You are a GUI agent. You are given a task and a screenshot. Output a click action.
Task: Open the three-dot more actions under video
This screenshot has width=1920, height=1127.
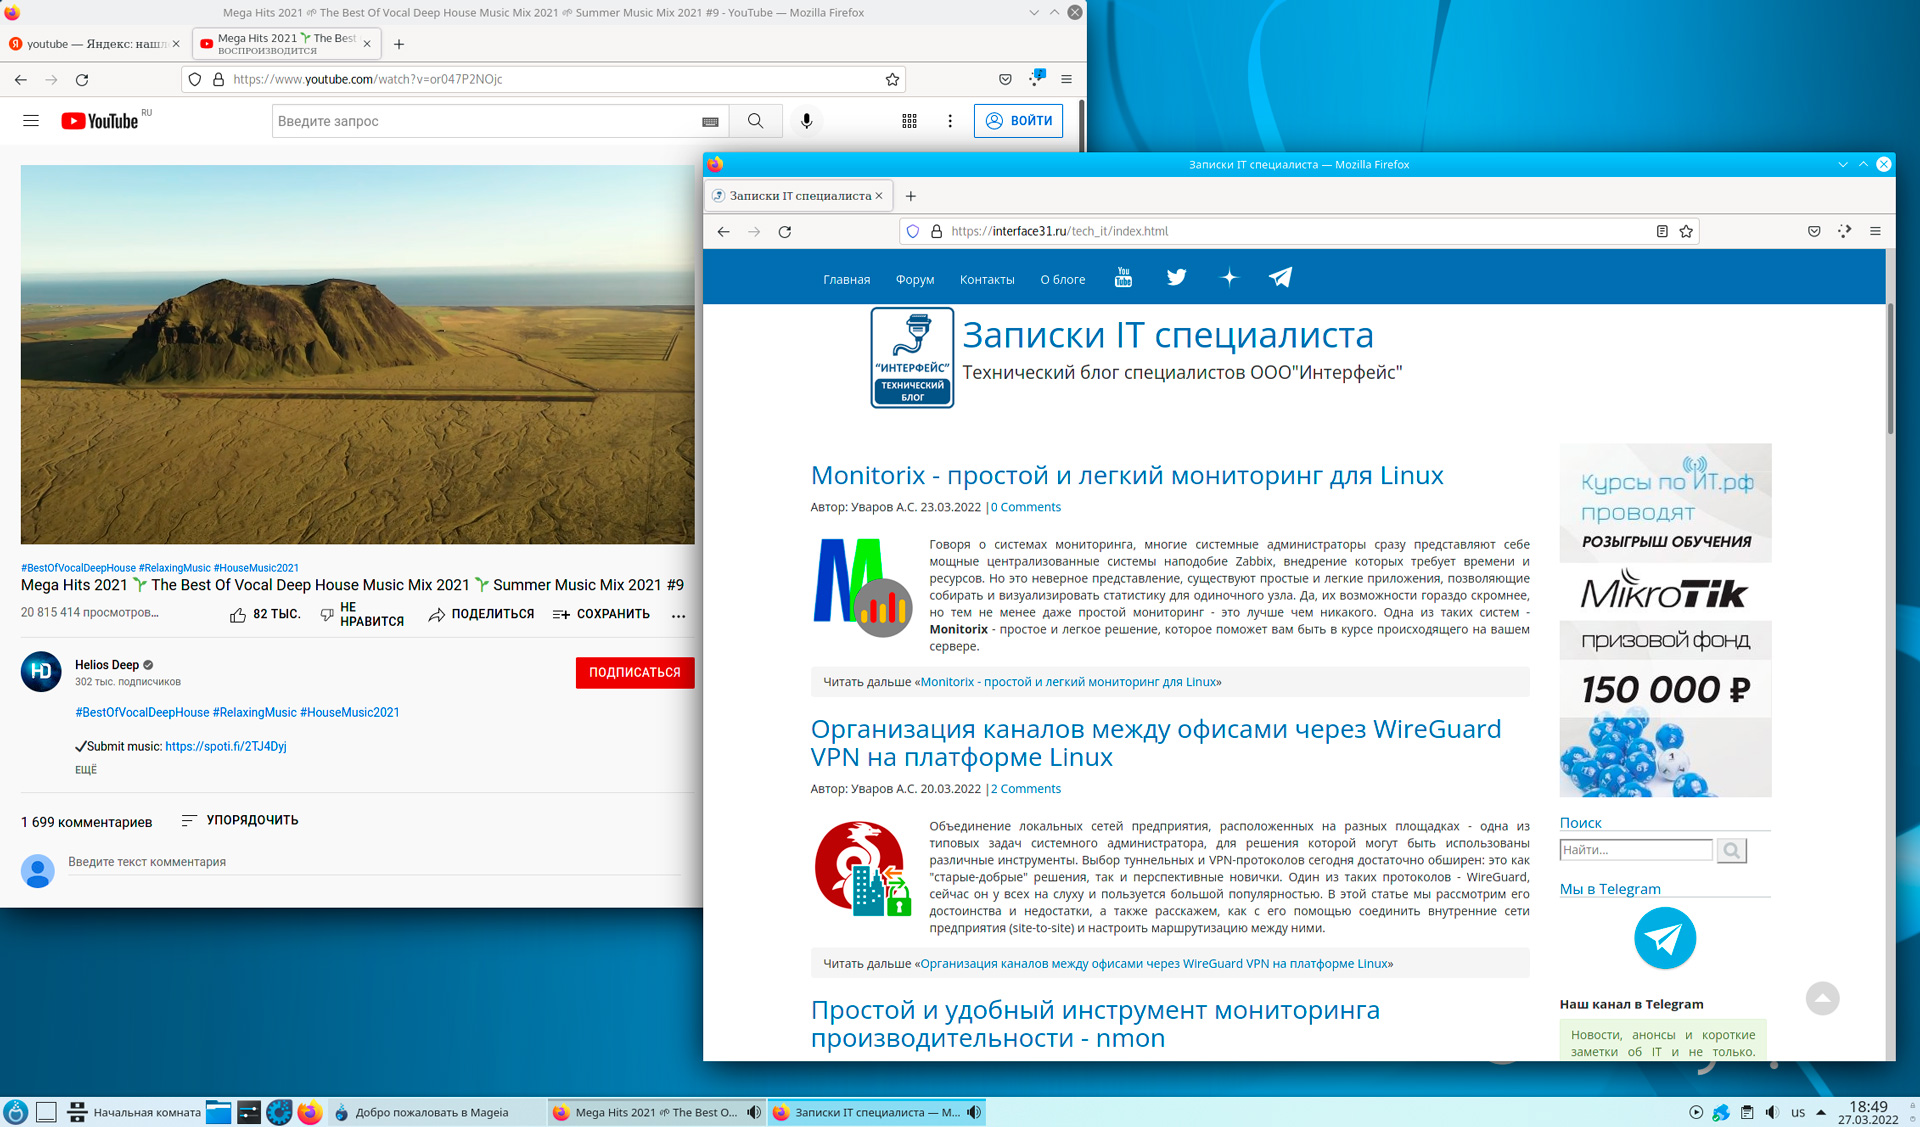click(x=678, y=615)
